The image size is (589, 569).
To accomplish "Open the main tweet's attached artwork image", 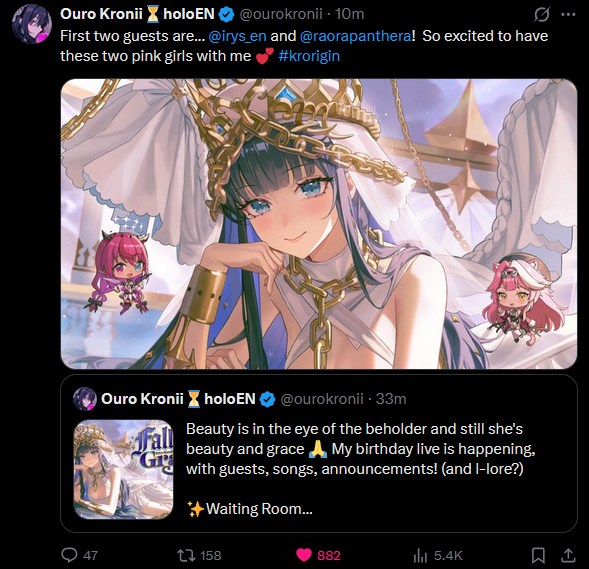I will click(x=319, y=224).
